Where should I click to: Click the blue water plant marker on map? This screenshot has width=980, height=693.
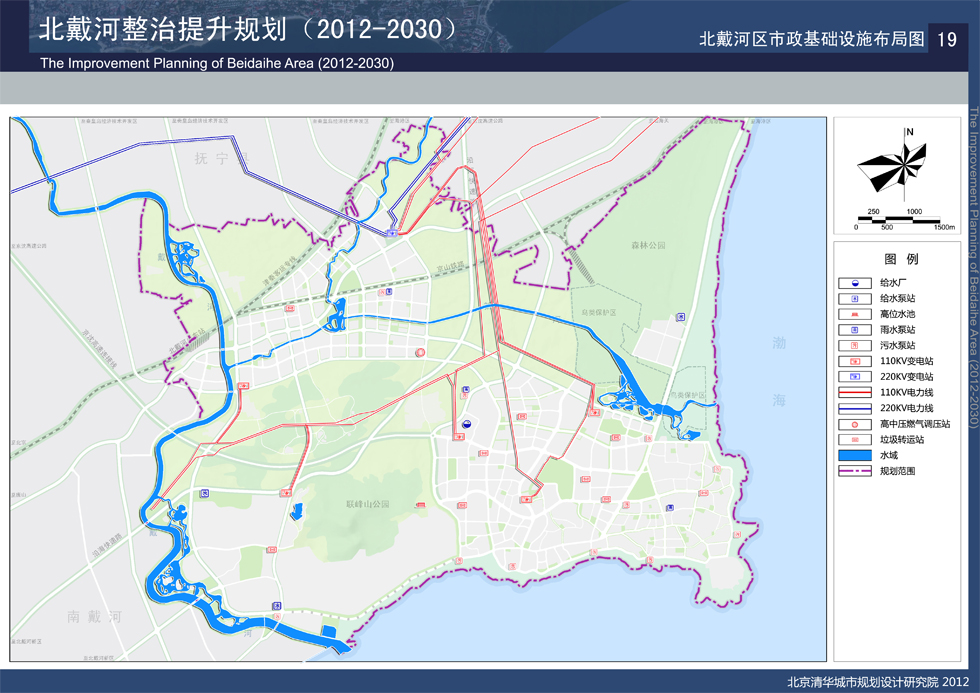point(465,425)
